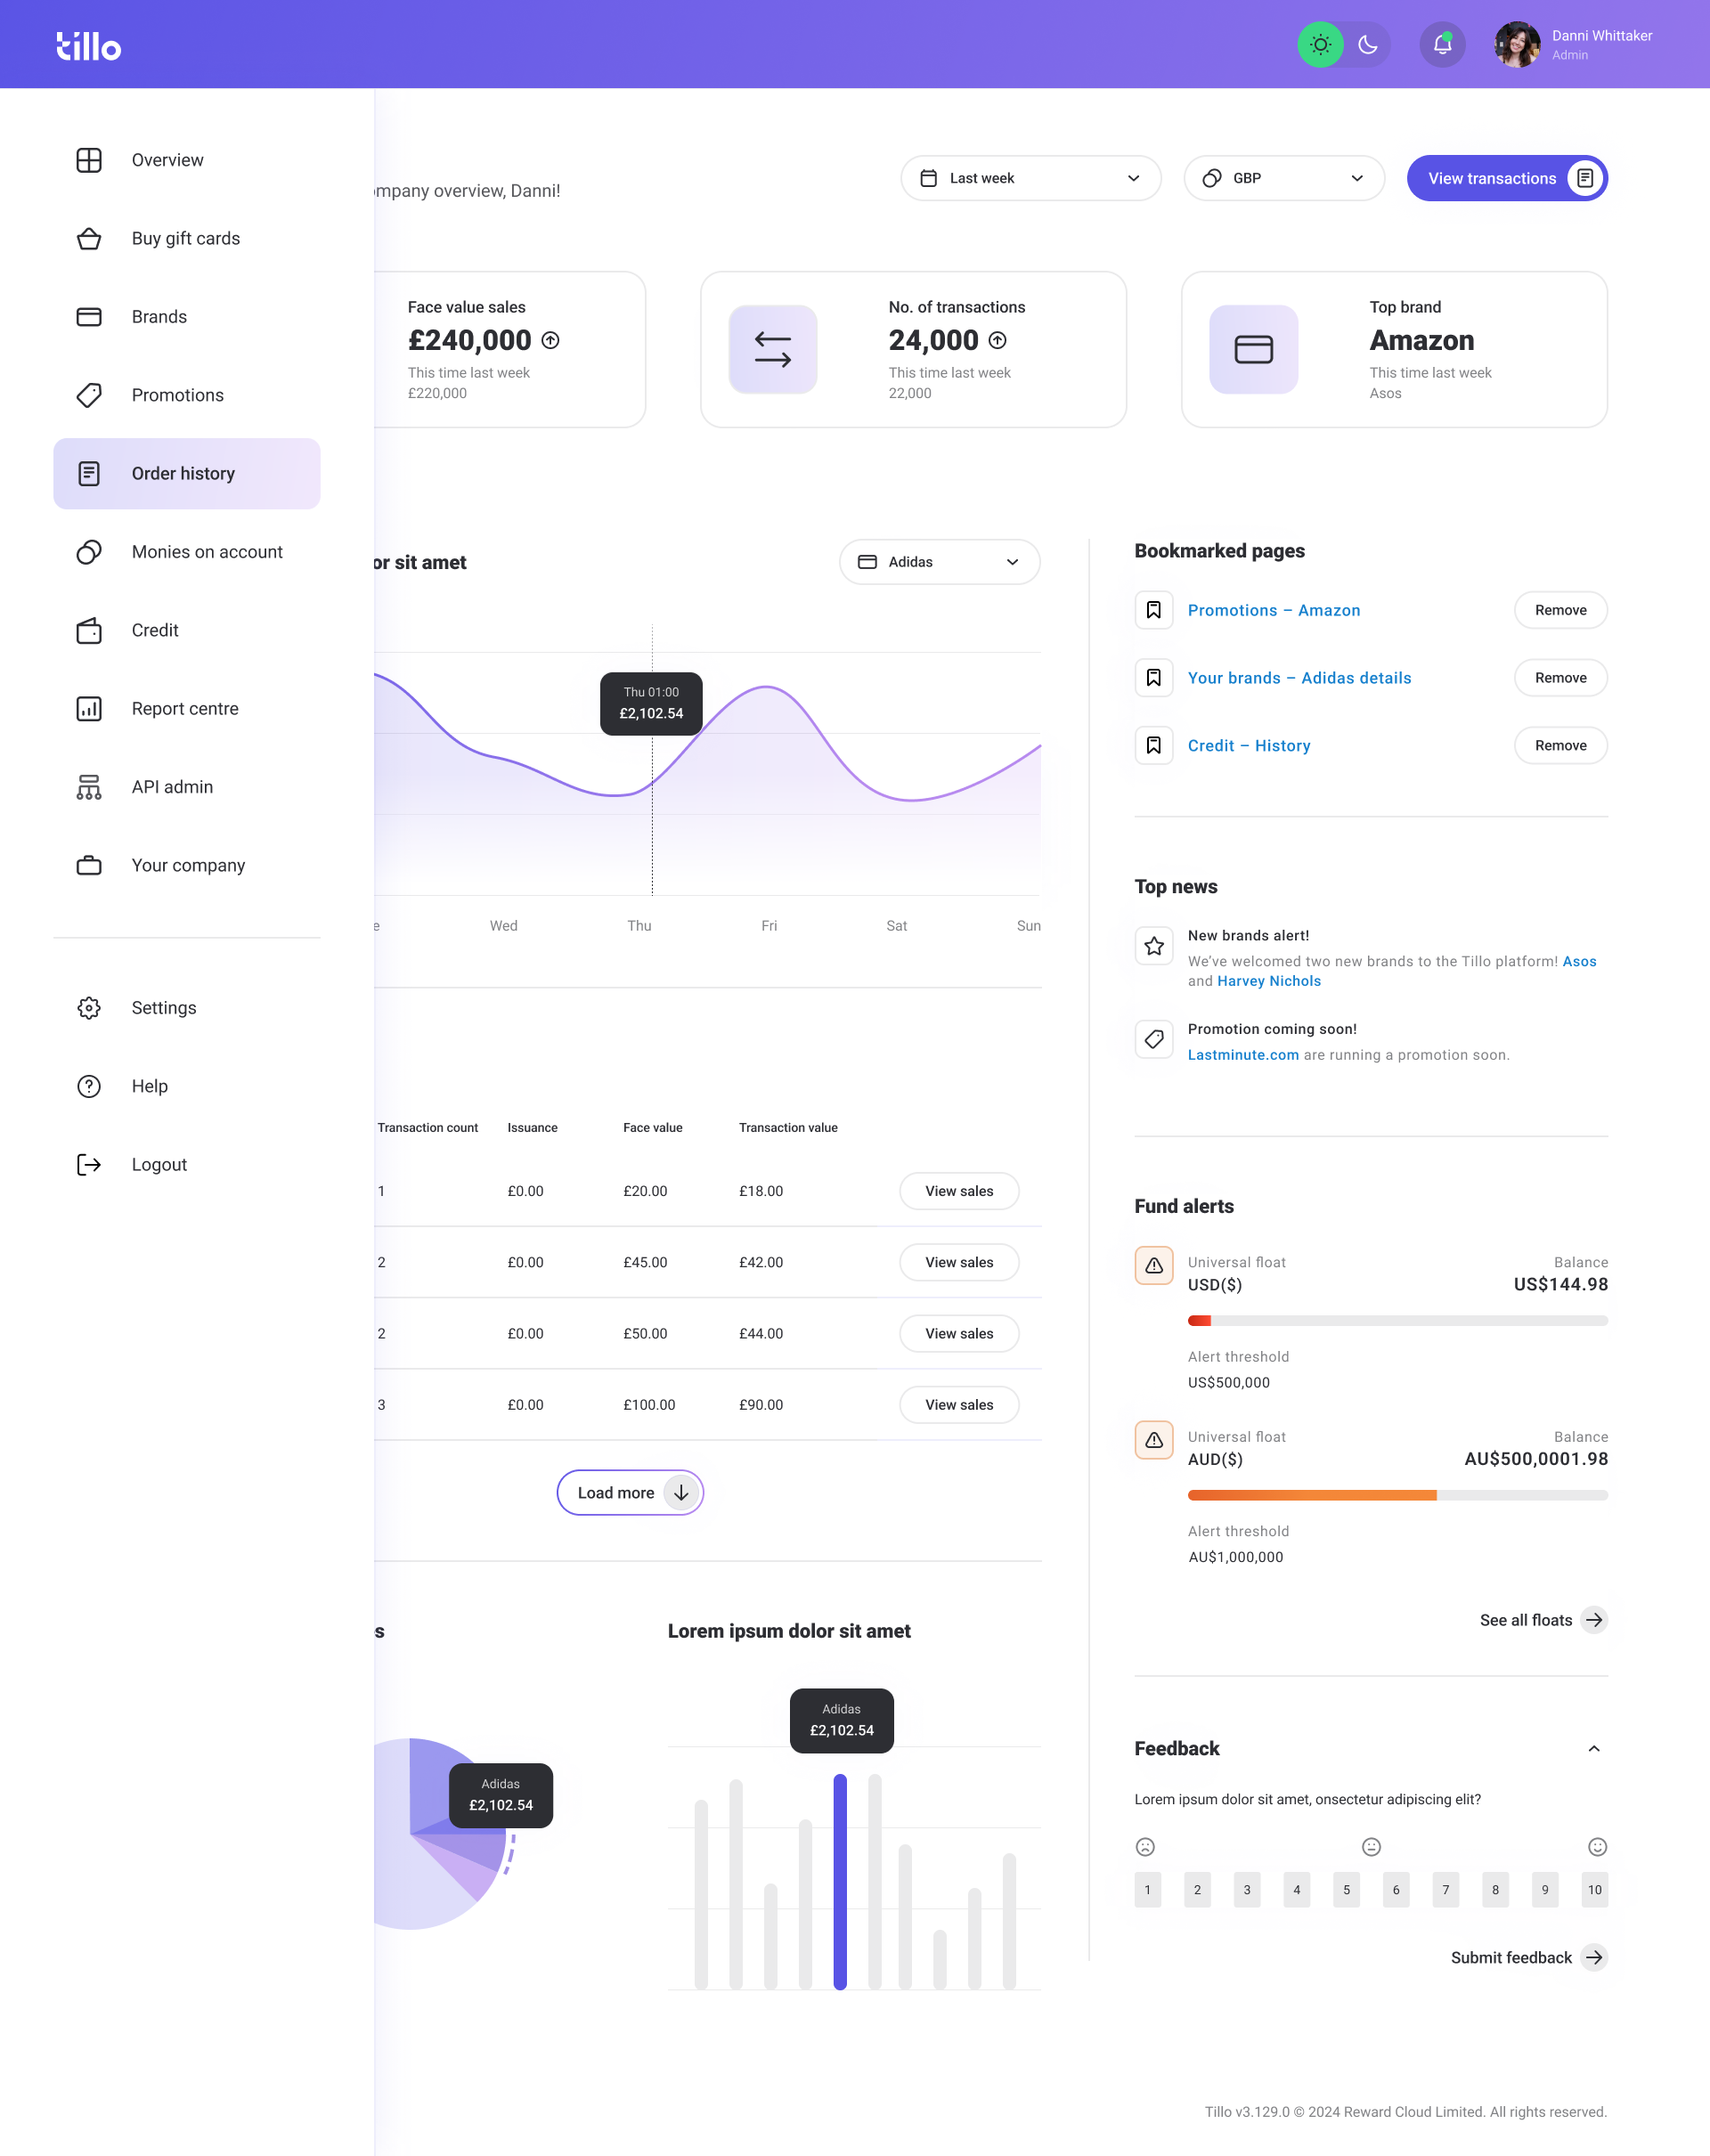Go to Report centre in sidebar

186,709
